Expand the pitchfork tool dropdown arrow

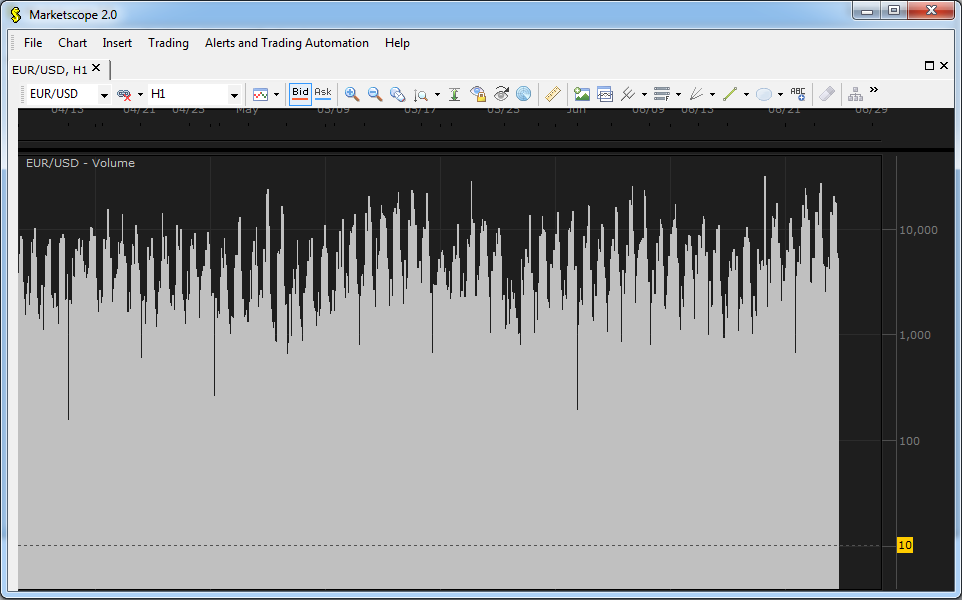point(644,94)
